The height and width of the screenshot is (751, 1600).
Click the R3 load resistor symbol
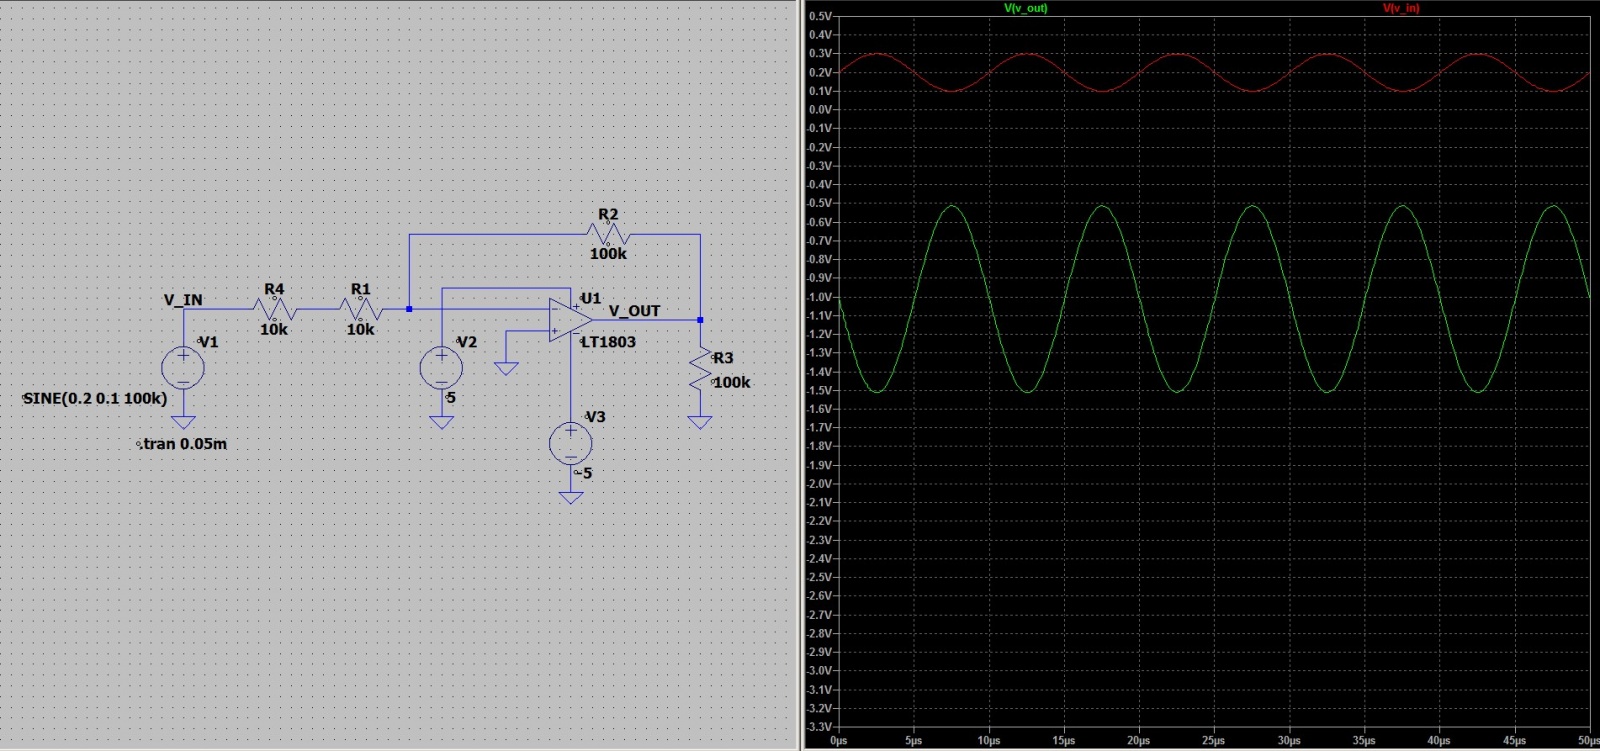click(700, 368)
